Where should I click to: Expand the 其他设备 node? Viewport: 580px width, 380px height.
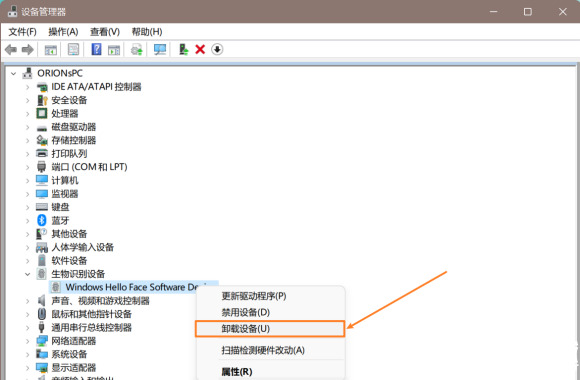[x=27, y=234]
